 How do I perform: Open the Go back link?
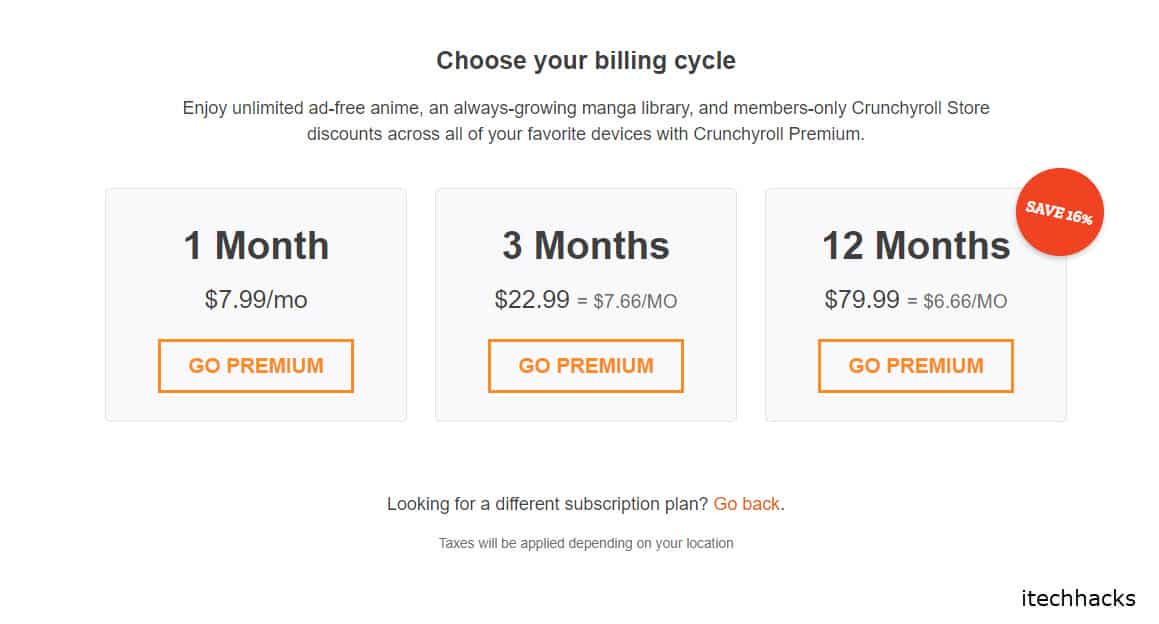[x=745, y=504]
